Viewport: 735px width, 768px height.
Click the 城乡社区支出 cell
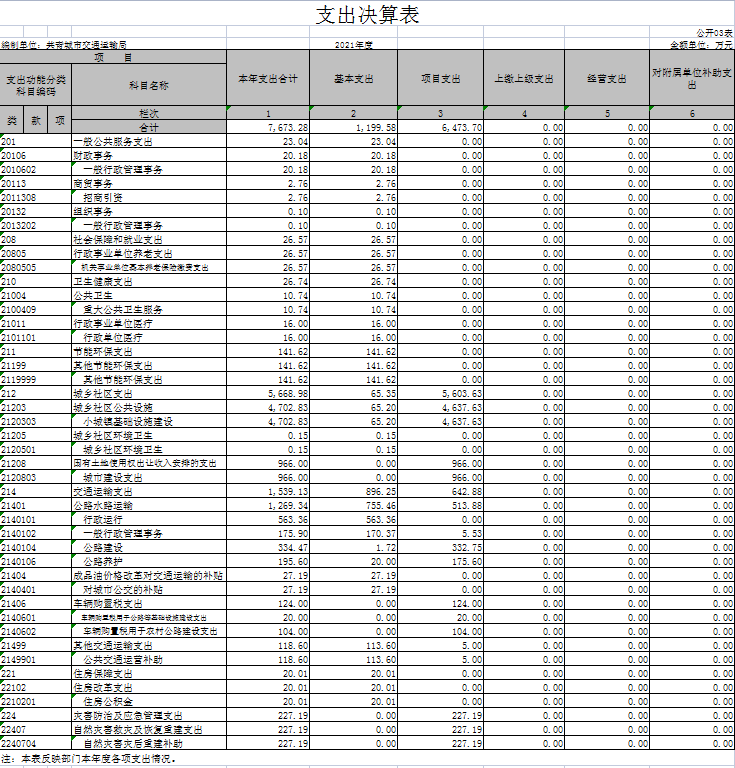click(102, 394)
